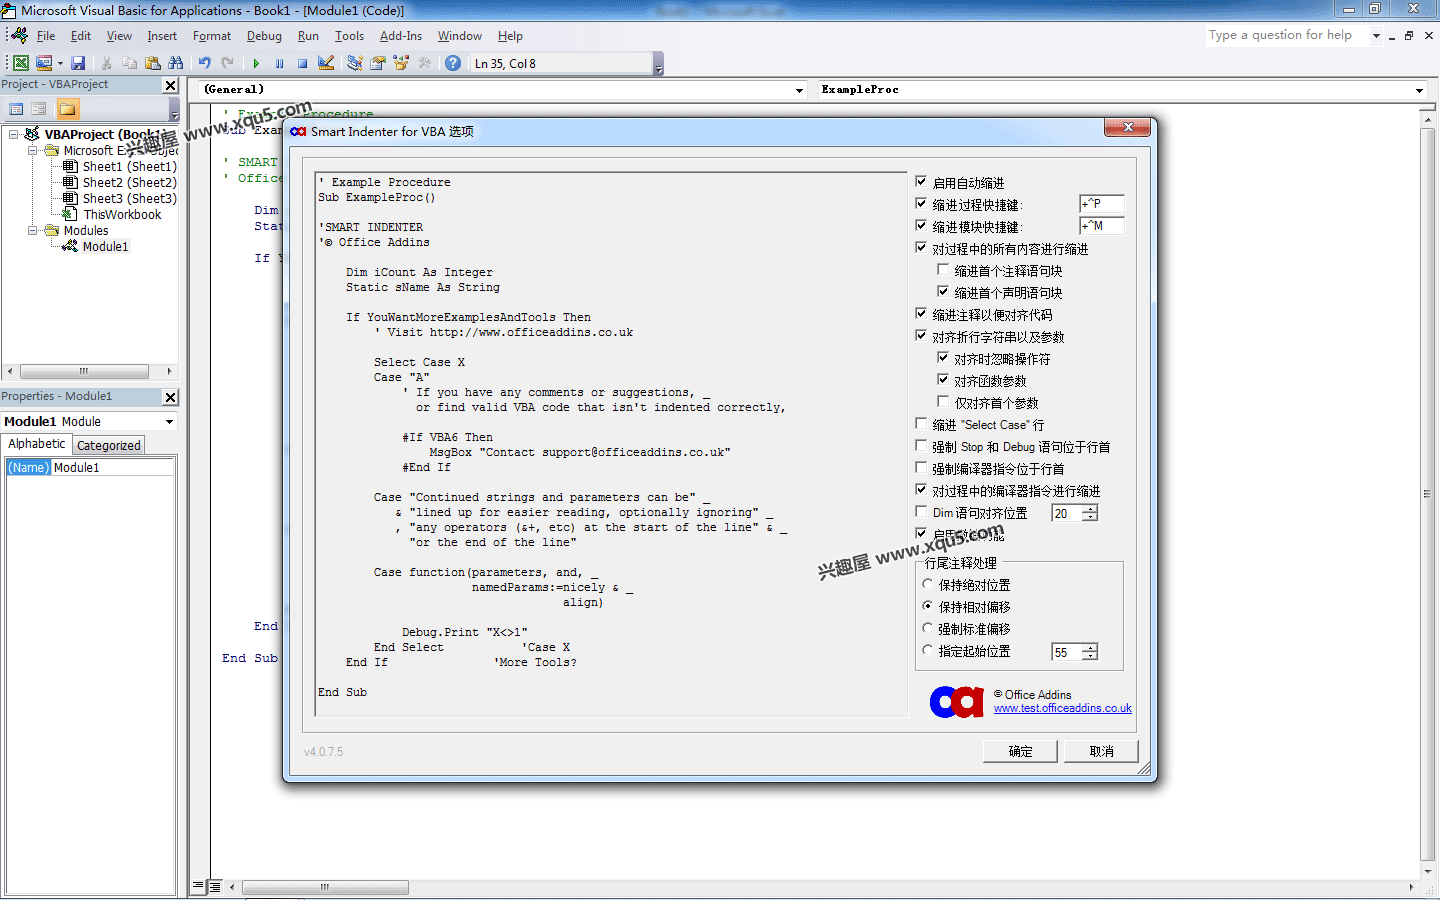Switch to Categorized tab in Properties

coord(109,445)
